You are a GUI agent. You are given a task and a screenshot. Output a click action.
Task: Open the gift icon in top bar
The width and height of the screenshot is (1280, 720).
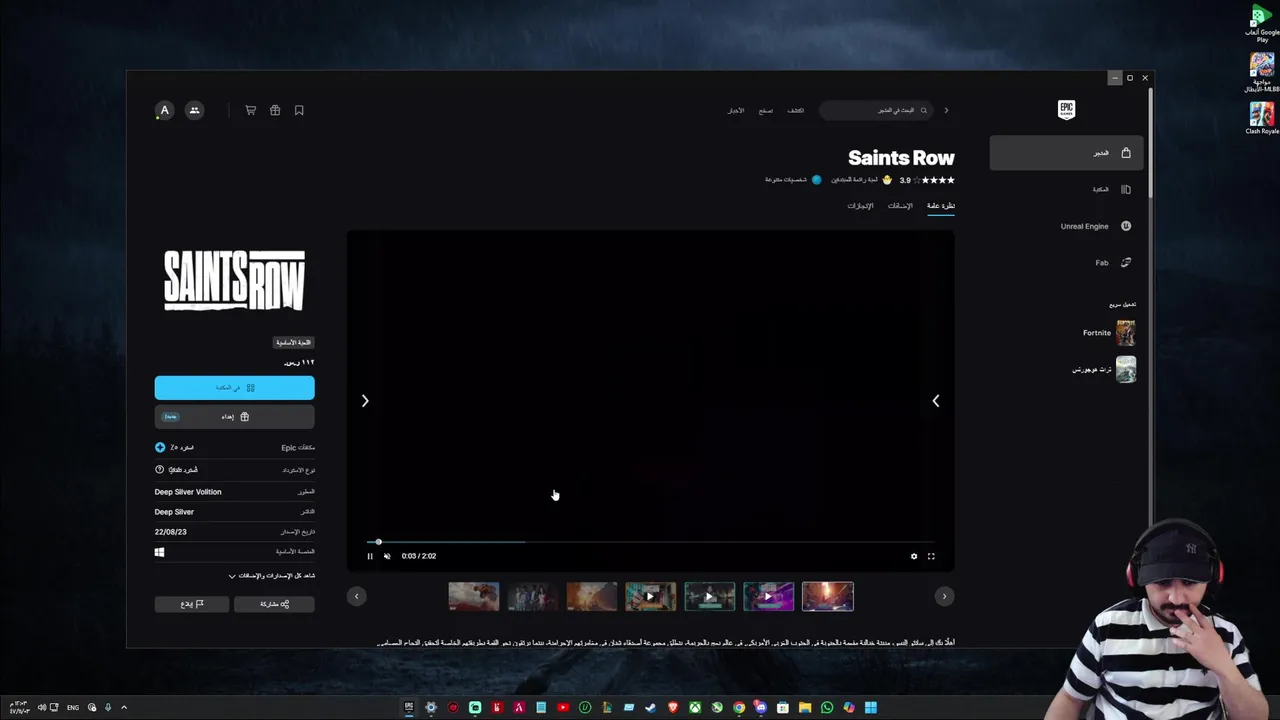[275, 110]
